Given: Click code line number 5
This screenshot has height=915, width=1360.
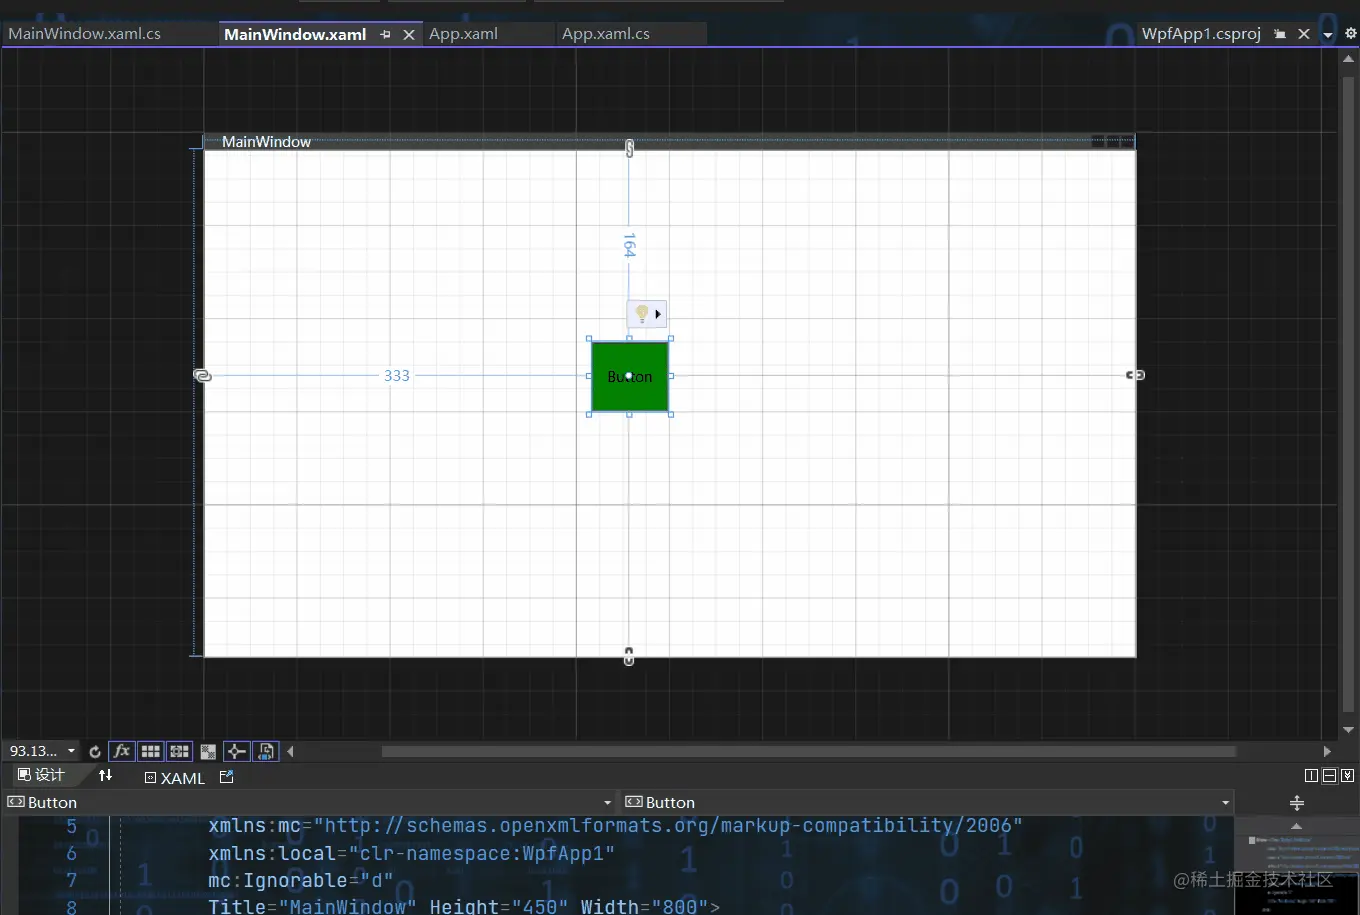Looking at the screenshot, I should click(x=71, y=826).
